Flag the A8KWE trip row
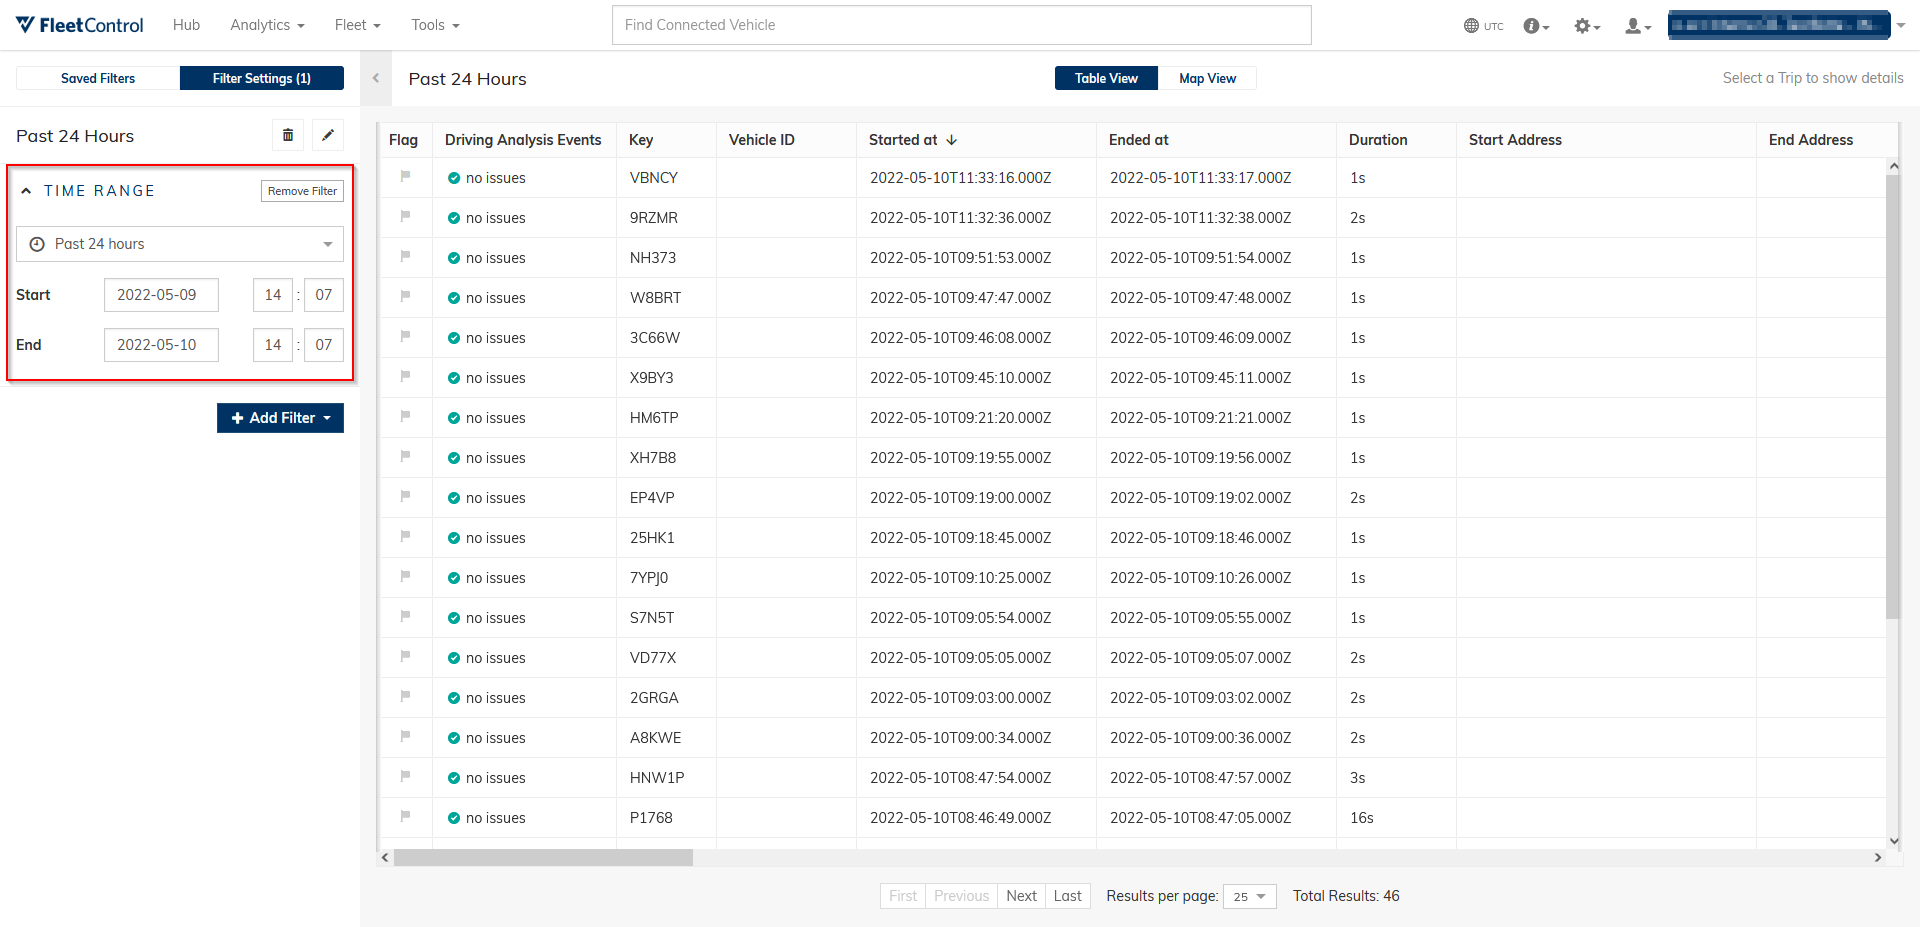 tap(405, 736)
